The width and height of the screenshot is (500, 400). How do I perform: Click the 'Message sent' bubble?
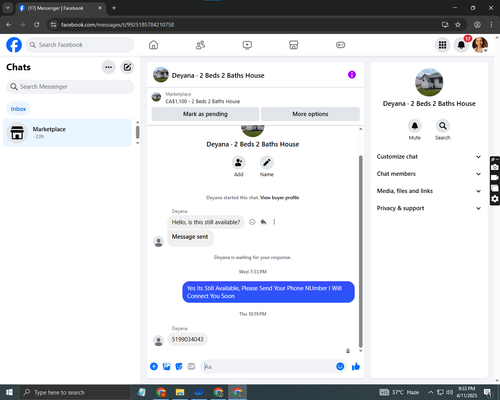[190, 237]
